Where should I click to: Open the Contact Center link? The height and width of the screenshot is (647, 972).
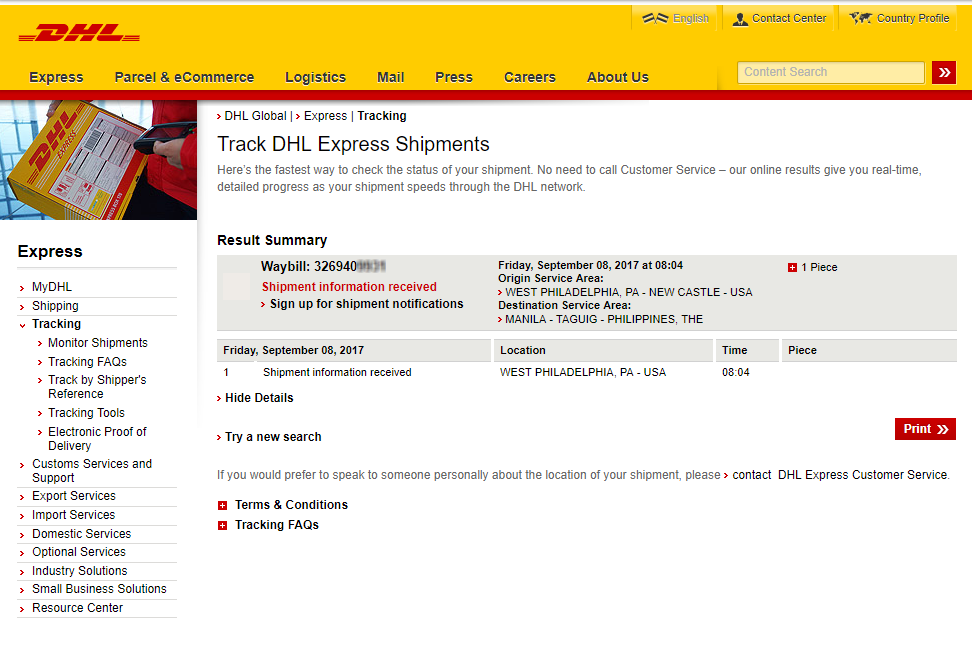[789, 19]
